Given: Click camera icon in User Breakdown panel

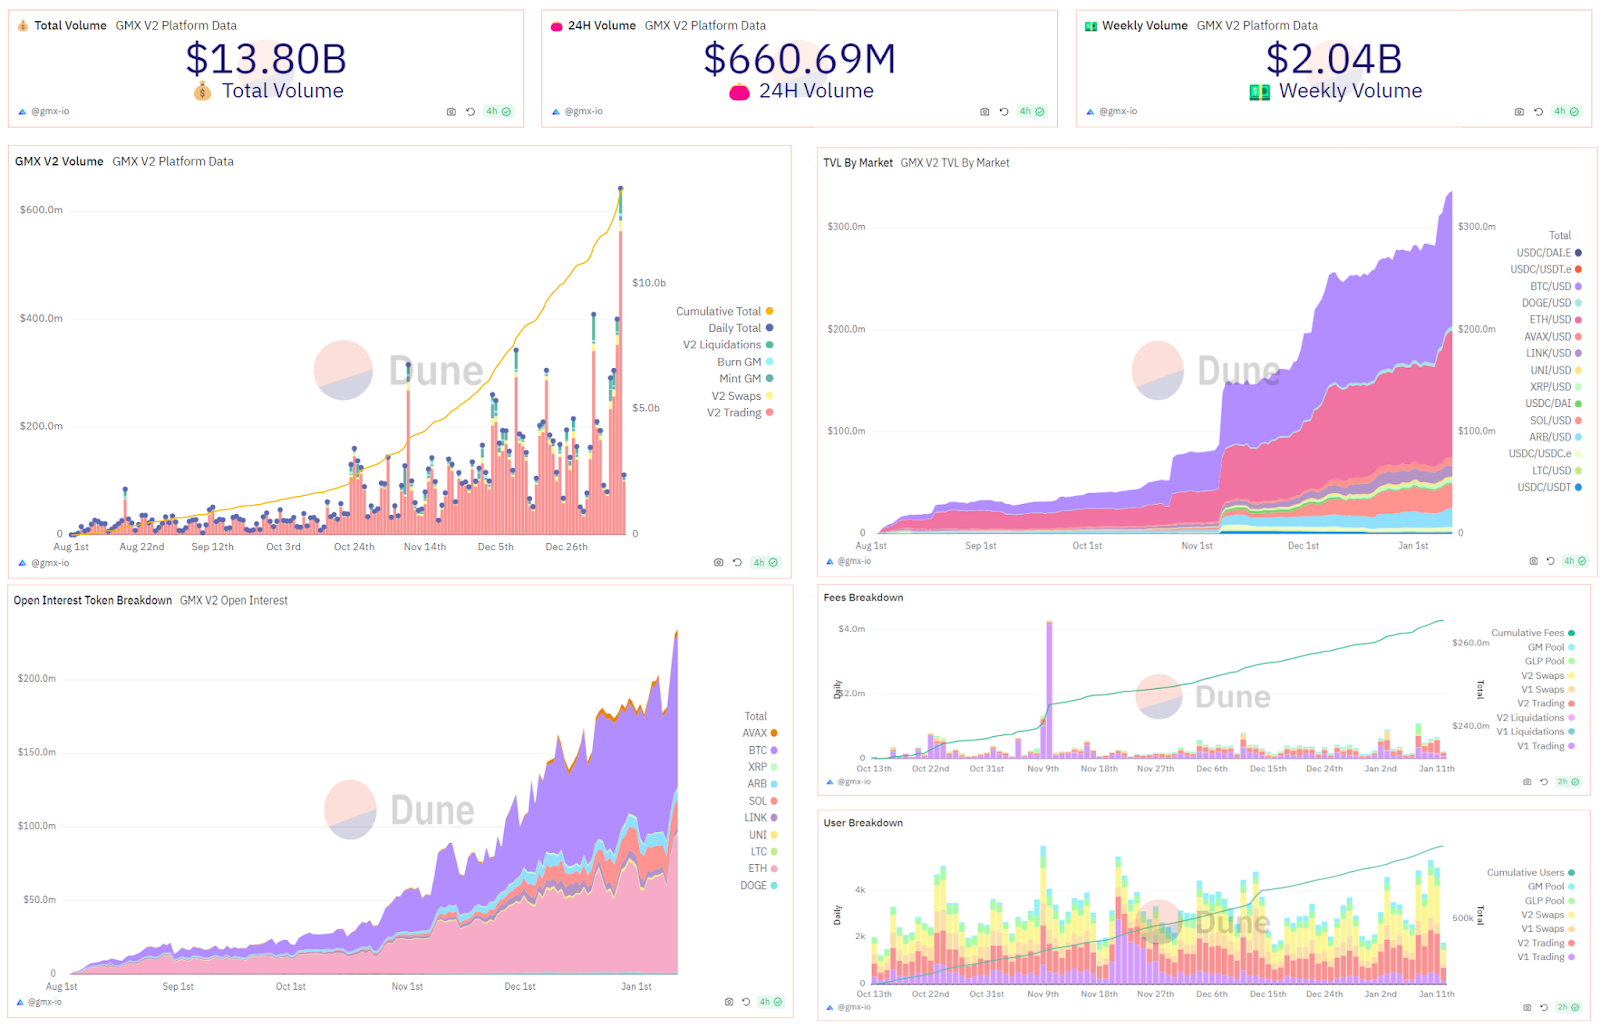Looking at the screenshot, I should tap(1527, 1008).
